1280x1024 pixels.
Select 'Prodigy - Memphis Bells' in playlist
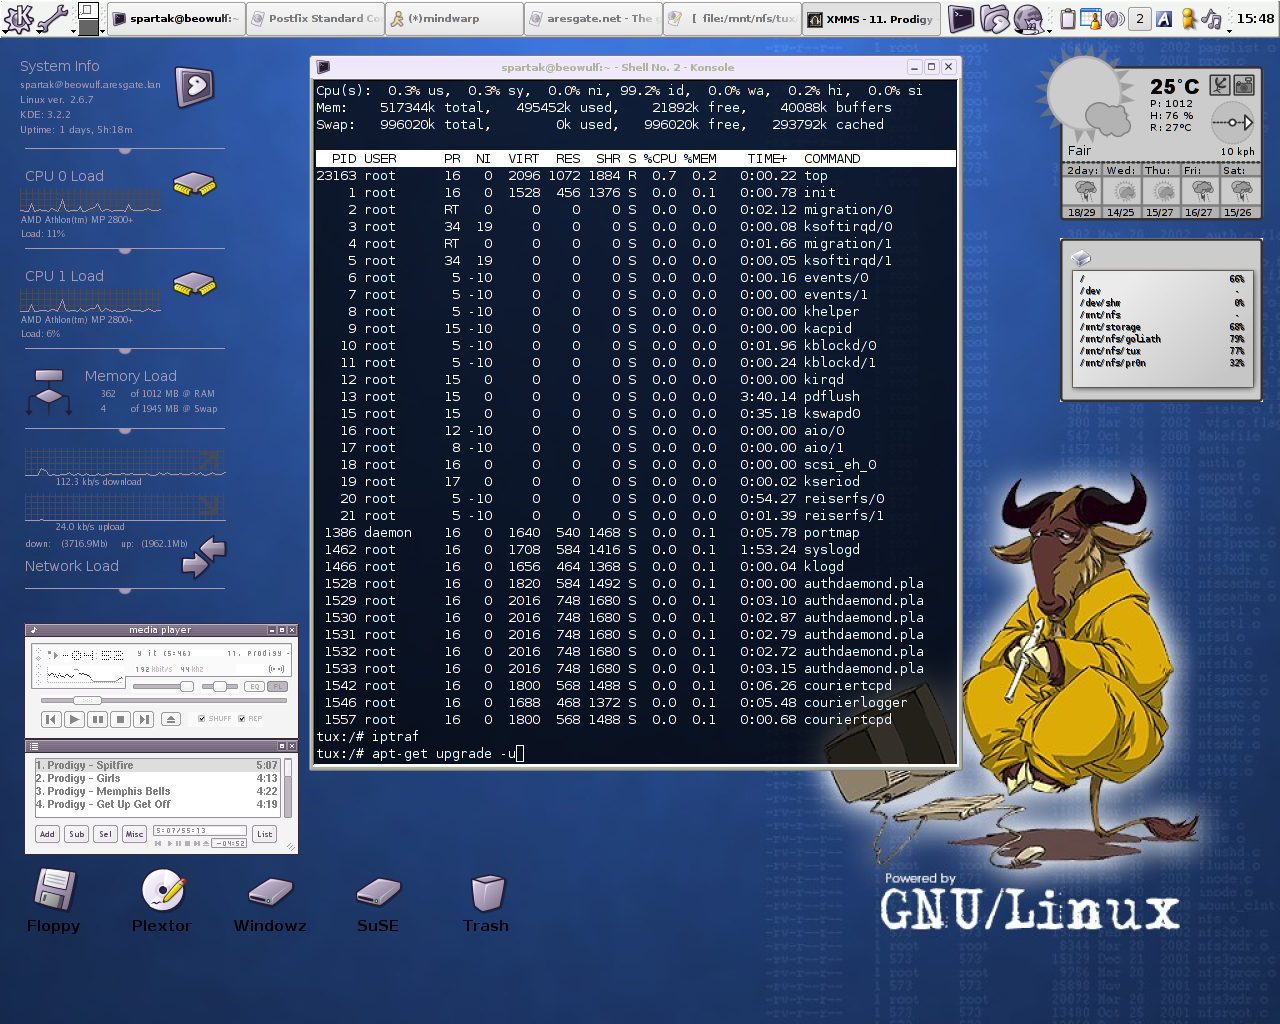(156, 791)
